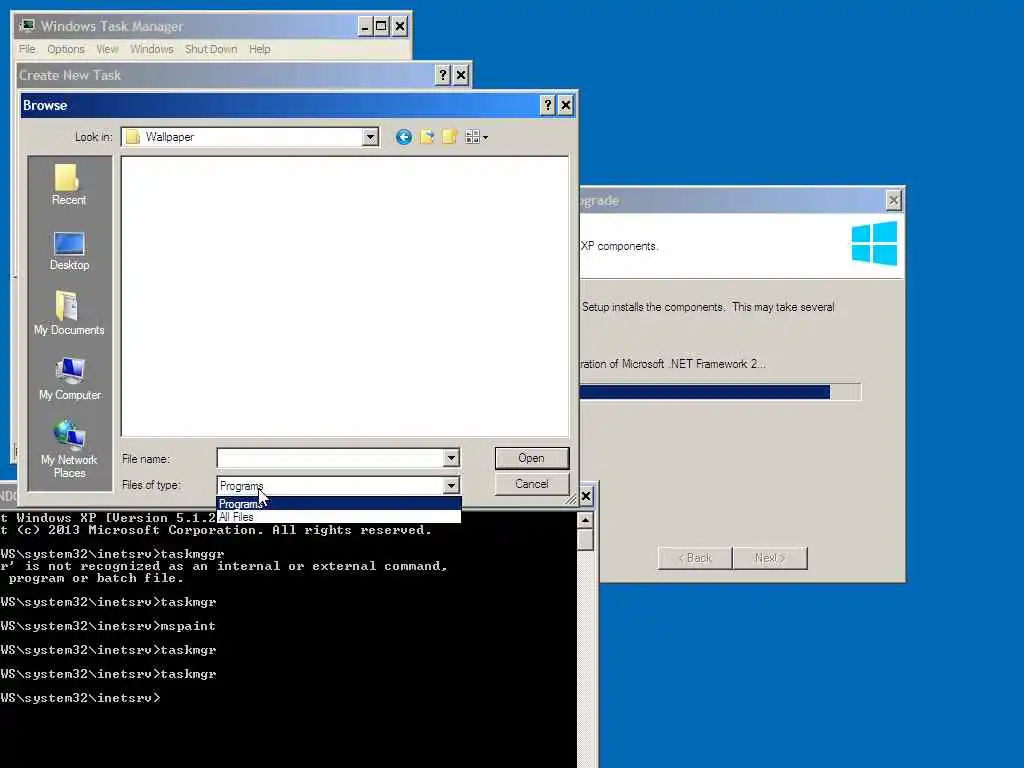Open the Windows menu in Task Manager
1024x768 pixels.
tap(152, 49)
